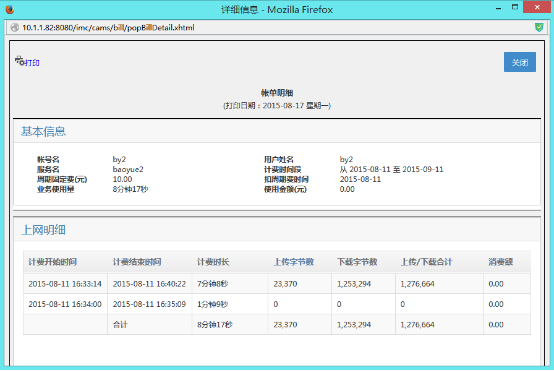Click the 使用金额(元) label
554x371 pixels.
pos(285,189)
